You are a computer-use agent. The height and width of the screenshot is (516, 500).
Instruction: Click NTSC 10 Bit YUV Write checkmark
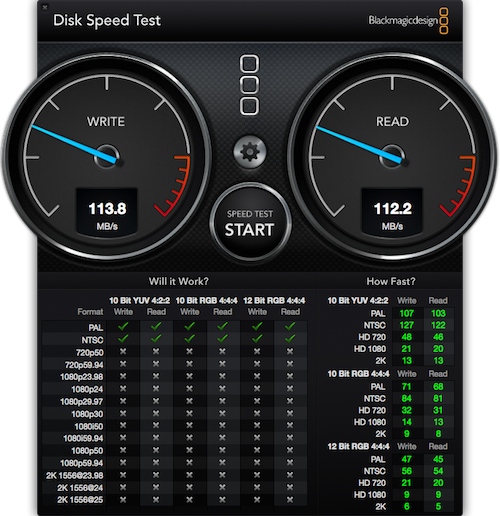[x=123, y=339]
